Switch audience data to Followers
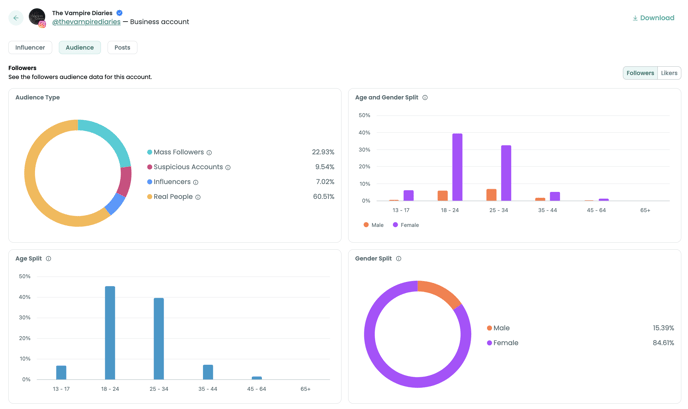This screenshot has height=409, width=688. pos(640,73)
